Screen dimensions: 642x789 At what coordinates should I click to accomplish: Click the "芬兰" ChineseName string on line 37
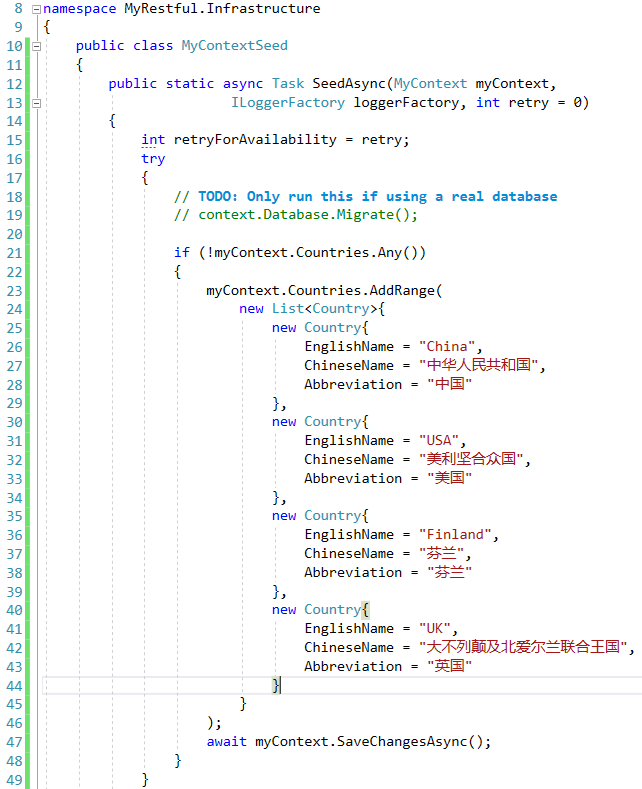click(441, 554)
